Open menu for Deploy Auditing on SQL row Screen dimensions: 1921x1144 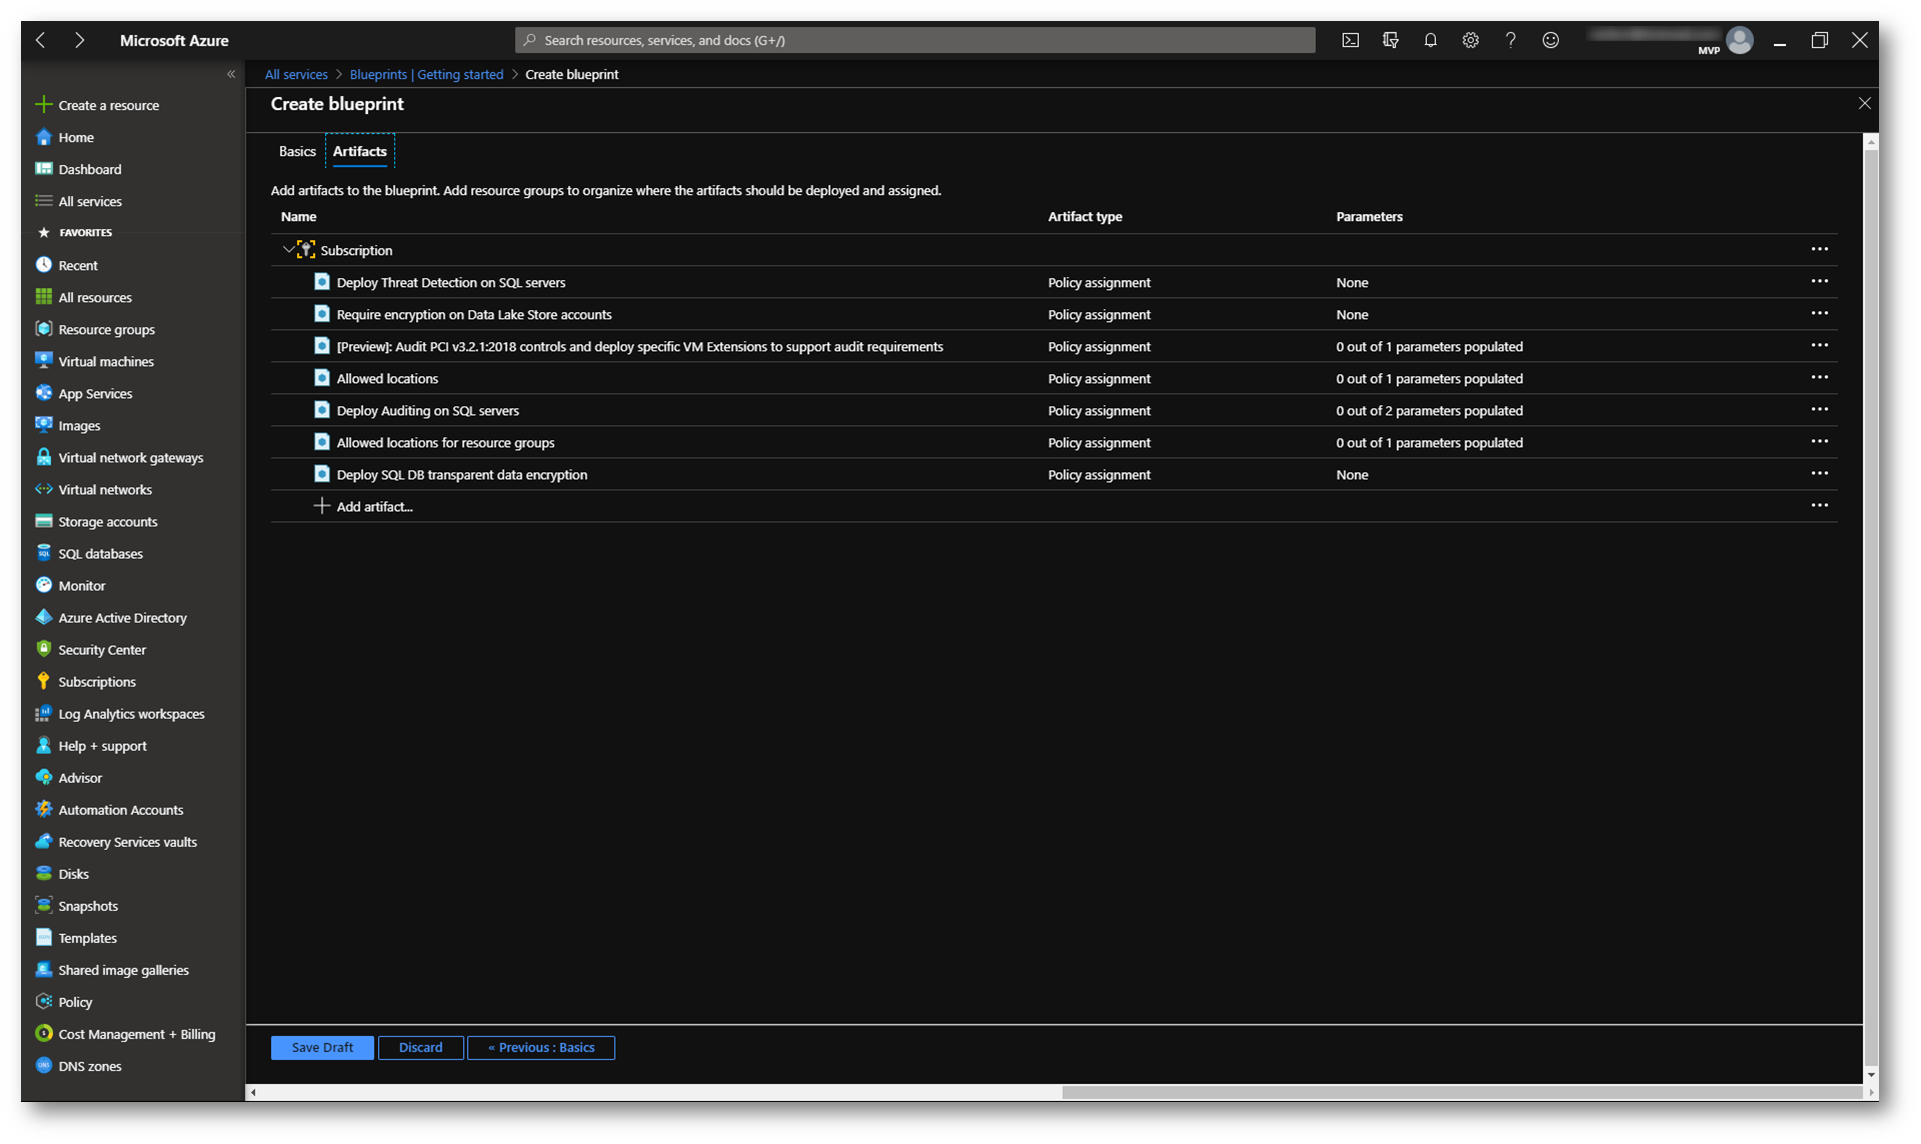tap(1819, 409)
